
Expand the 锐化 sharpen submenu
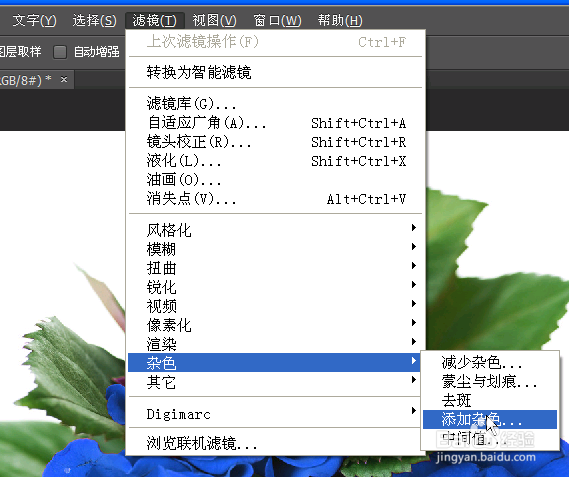(x=275, y=287)
